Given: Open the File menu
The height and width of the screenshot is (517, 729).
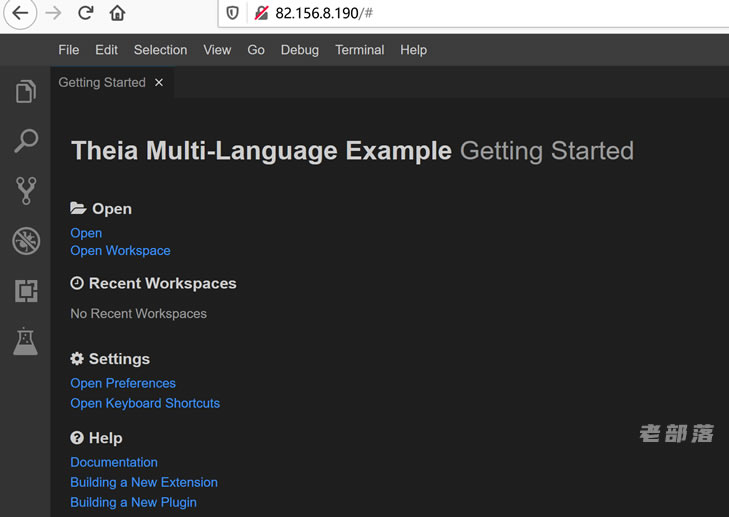Looking at the screenshot, I should [69, 50].
